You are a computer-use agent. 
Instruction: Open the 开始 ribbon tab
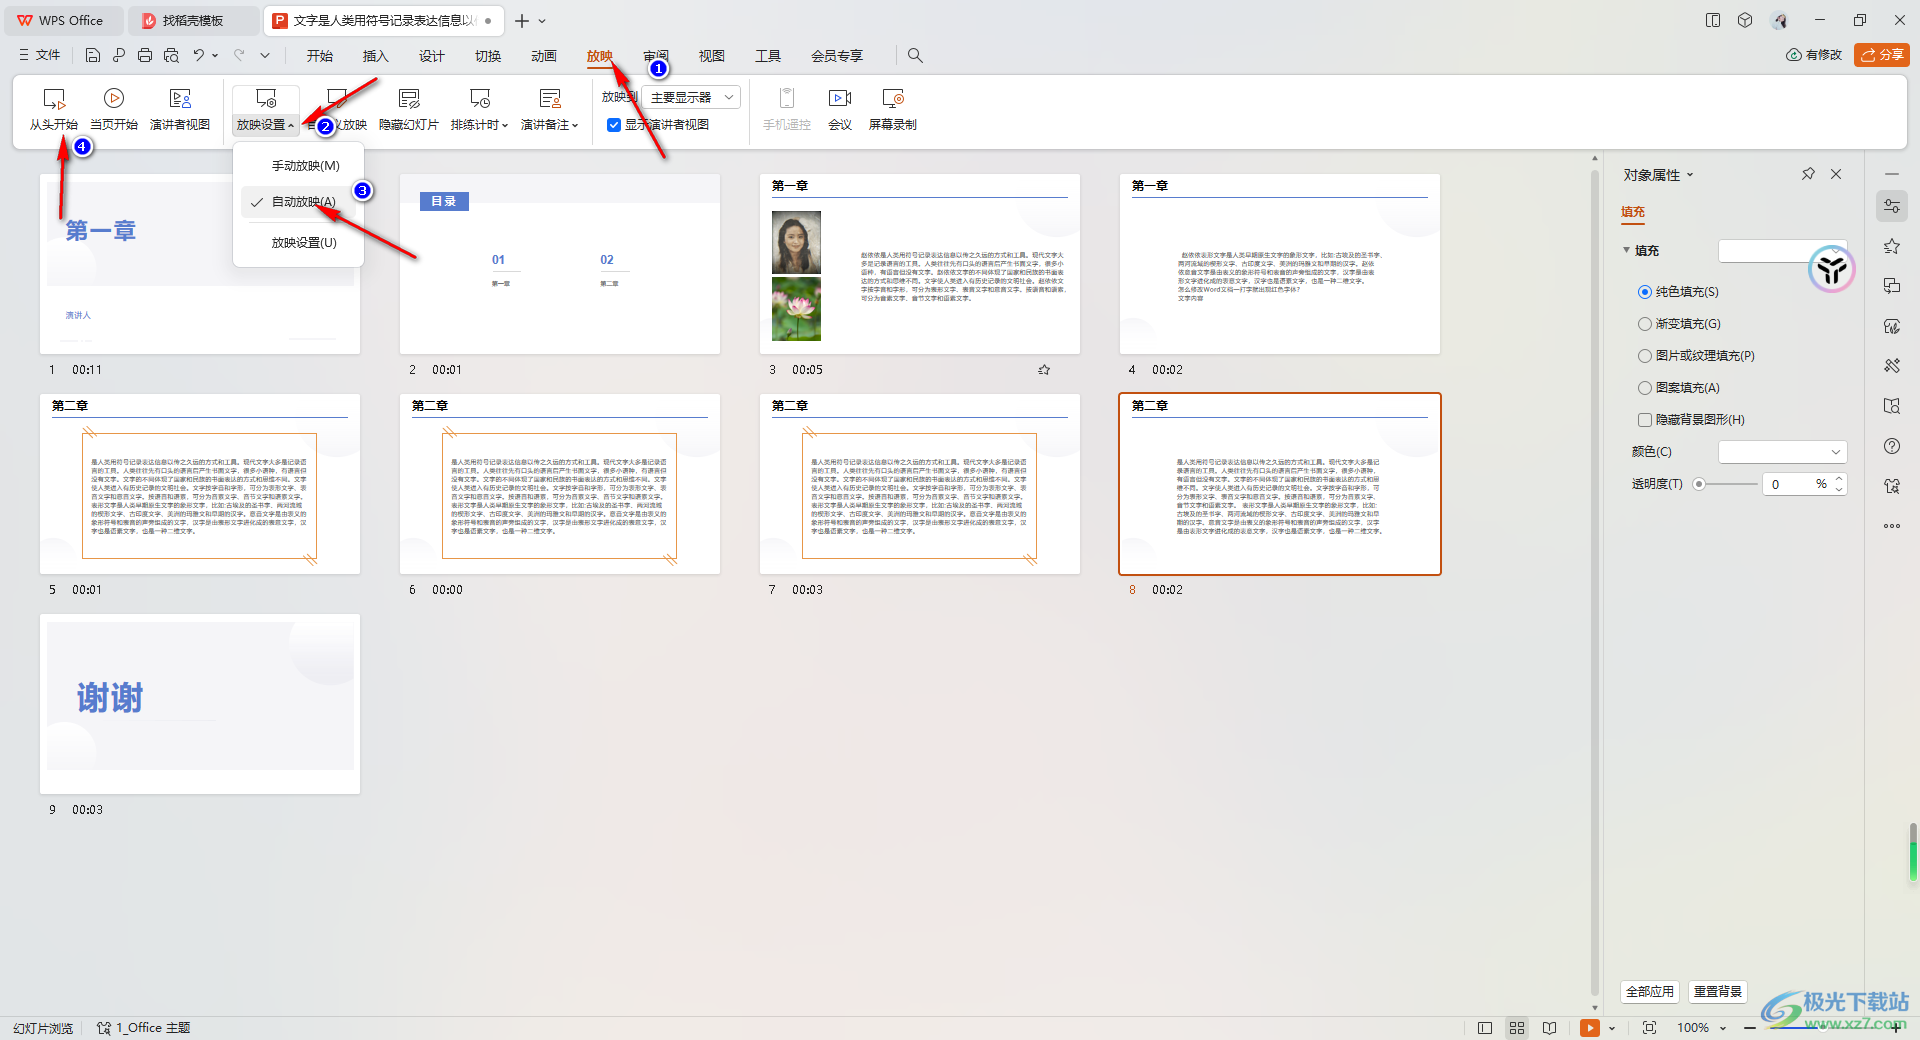pos(320,56)
